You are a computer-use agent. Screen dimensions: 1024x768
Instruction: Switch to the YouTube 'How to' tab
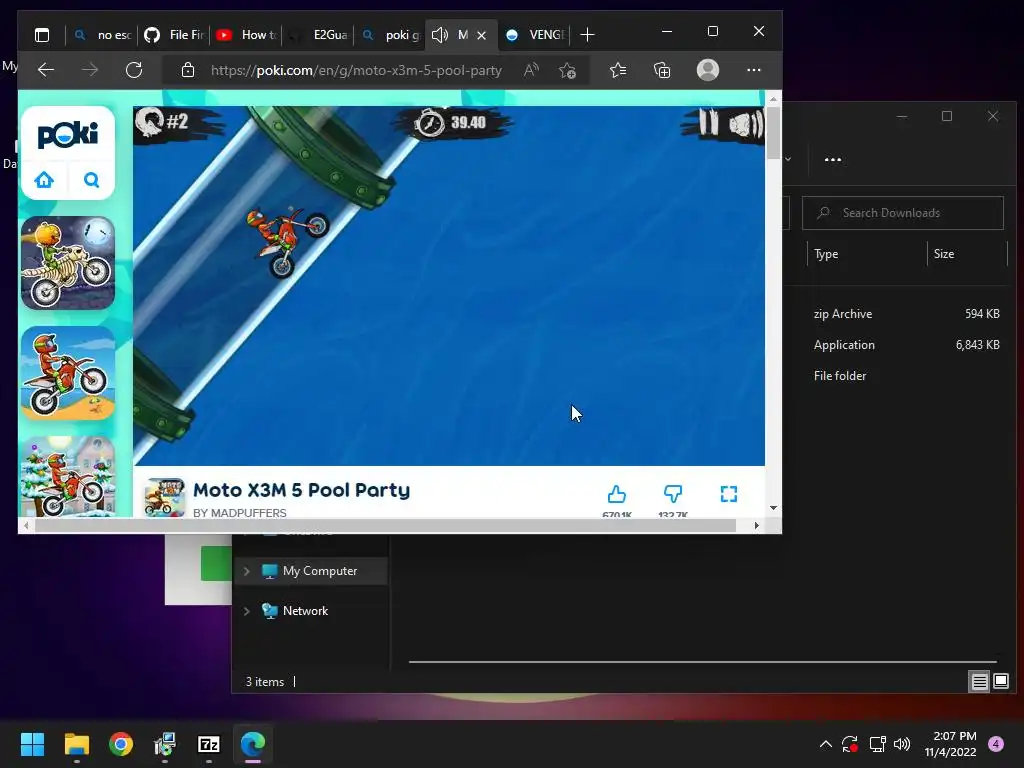pos(246,35)
